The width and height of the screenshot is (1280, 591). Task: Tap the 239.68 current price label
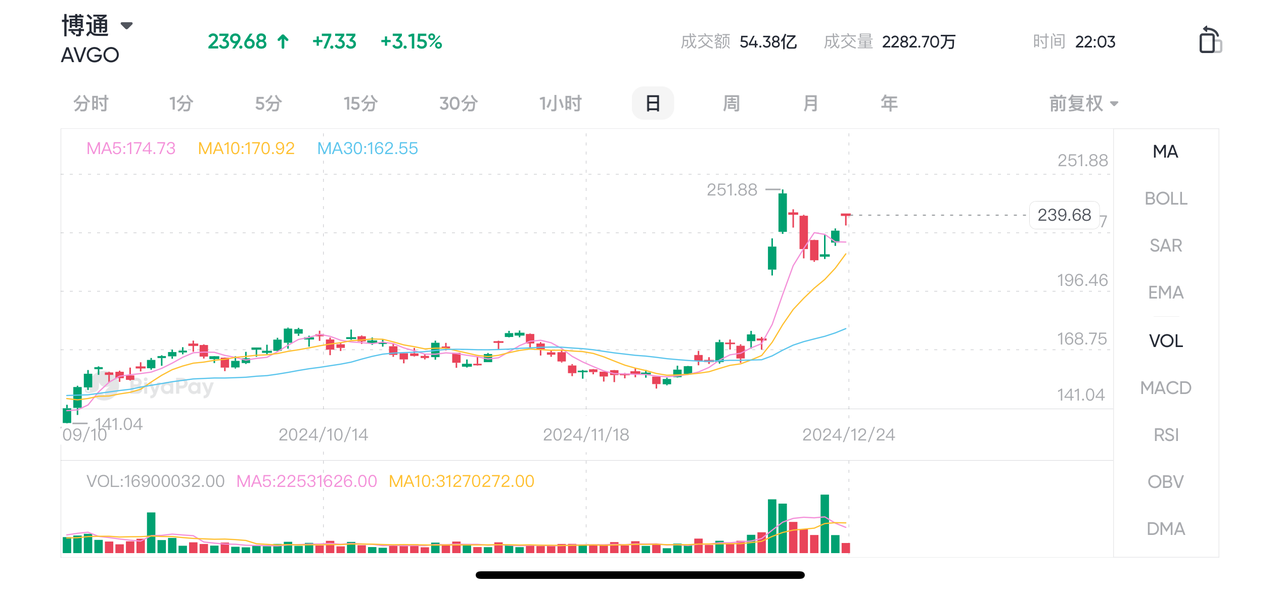click(1064, 215)
